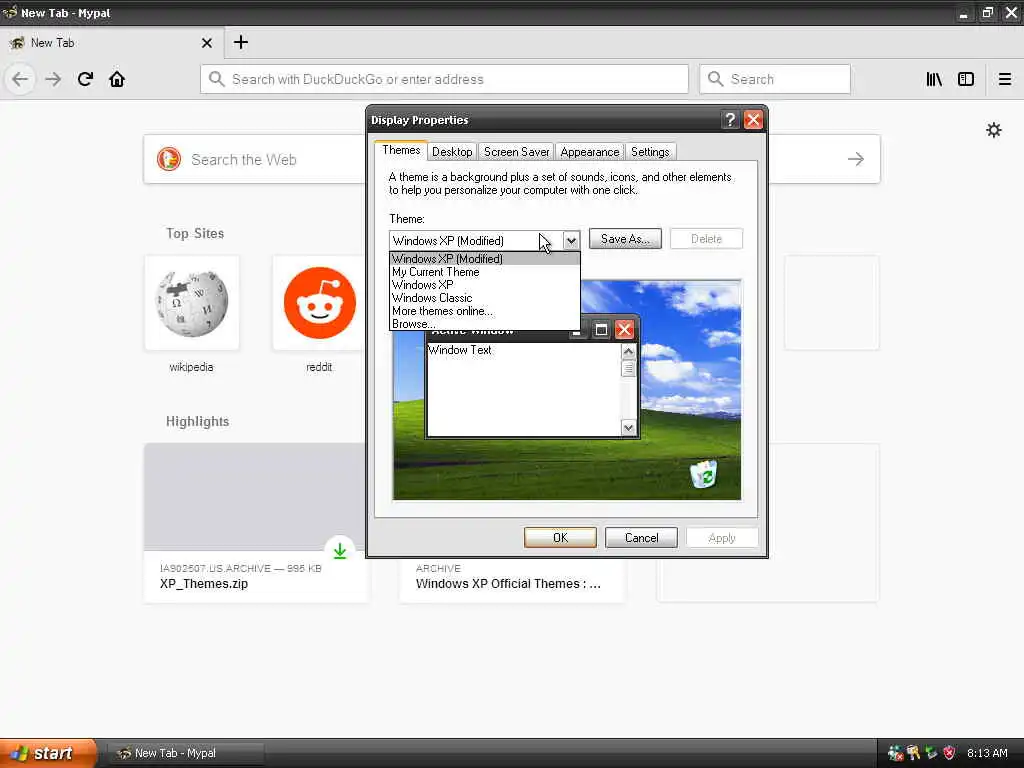The height and width of the screenshot is (768, 1024).
Task: Click the Delete button in Display Properties
Action: pyautogui.click(x=706, y=239)
